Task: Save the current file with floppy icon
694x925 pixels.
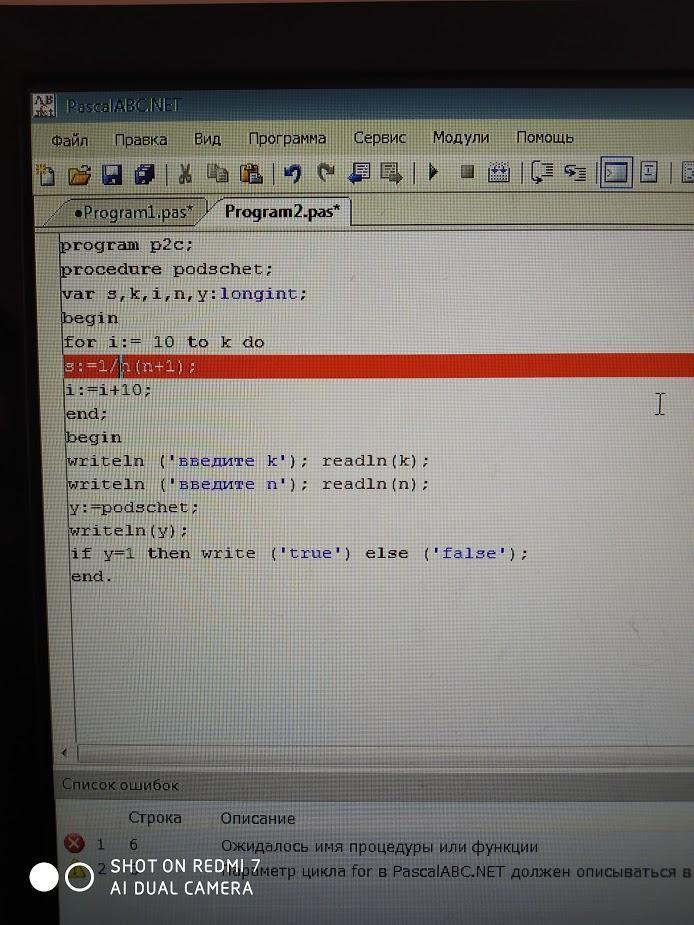Action: tap(112, 175)
